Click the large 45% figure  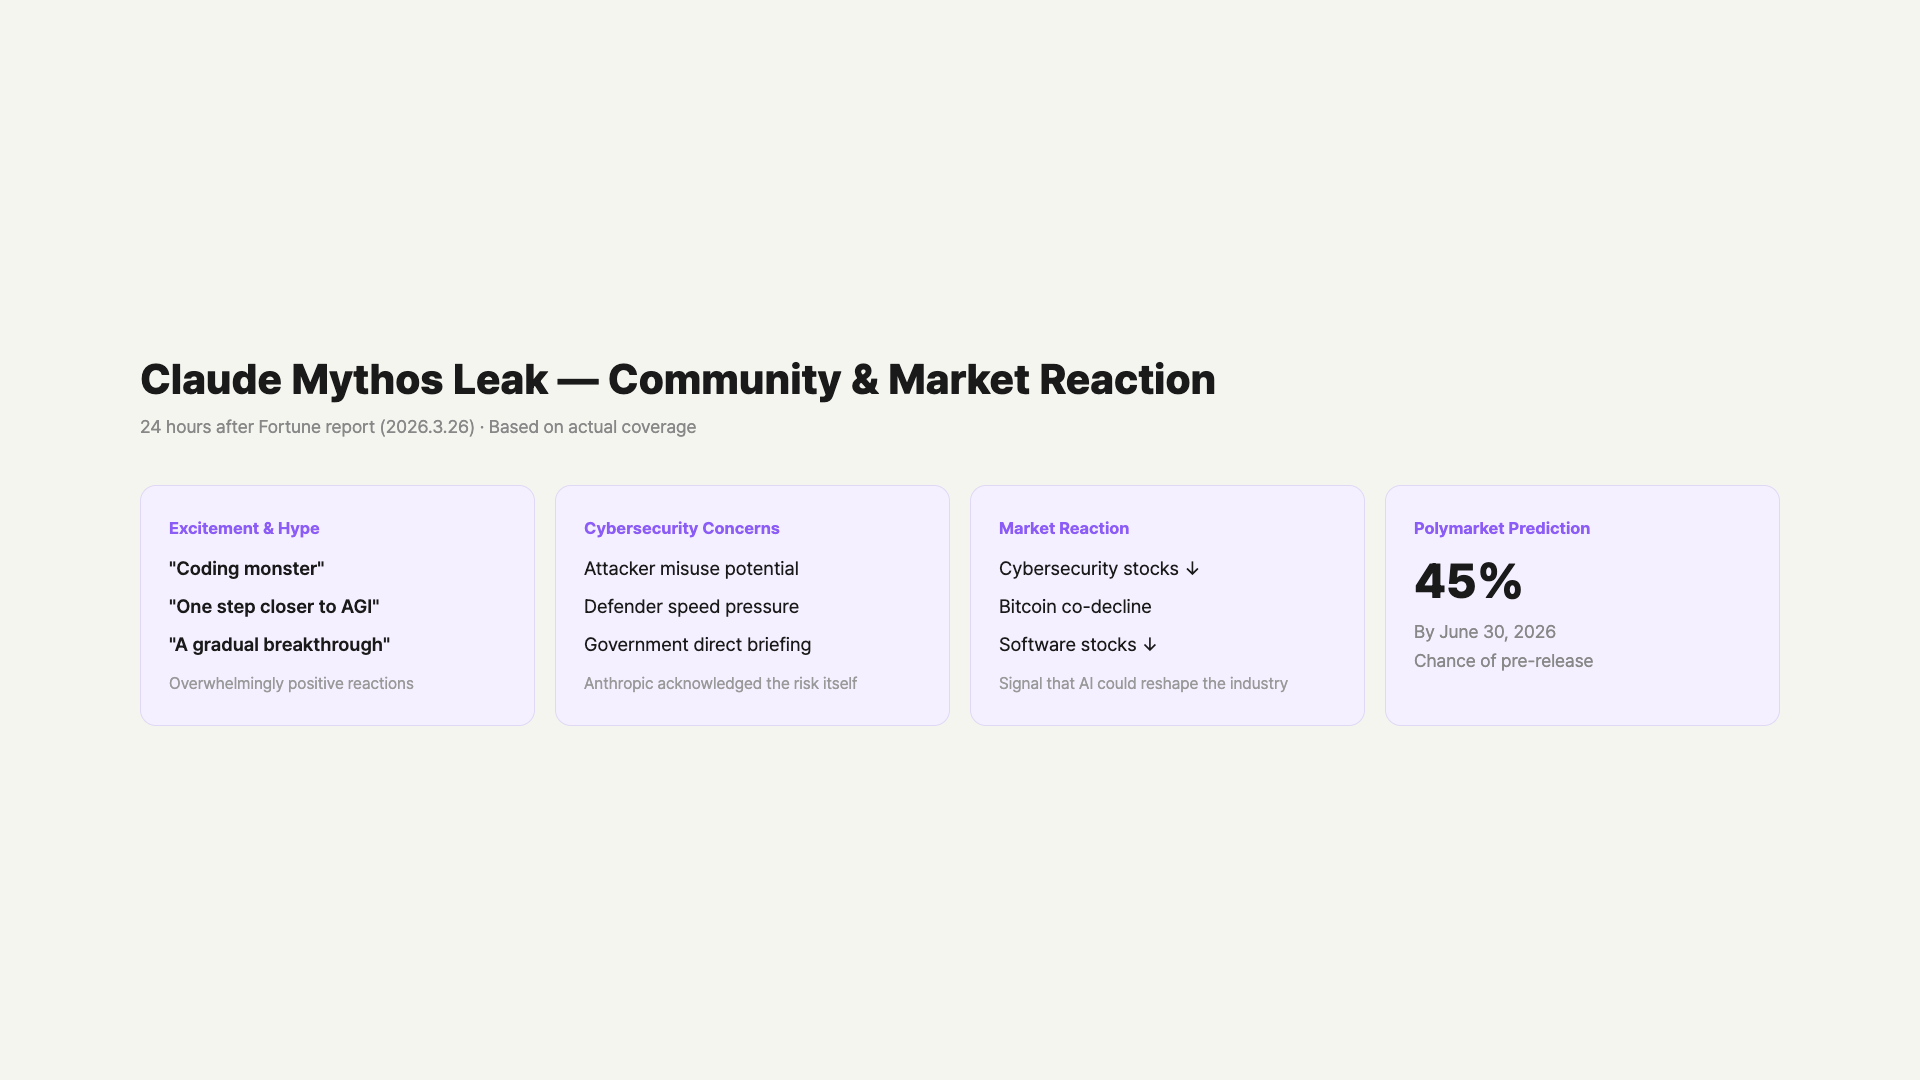point(1467,581)
